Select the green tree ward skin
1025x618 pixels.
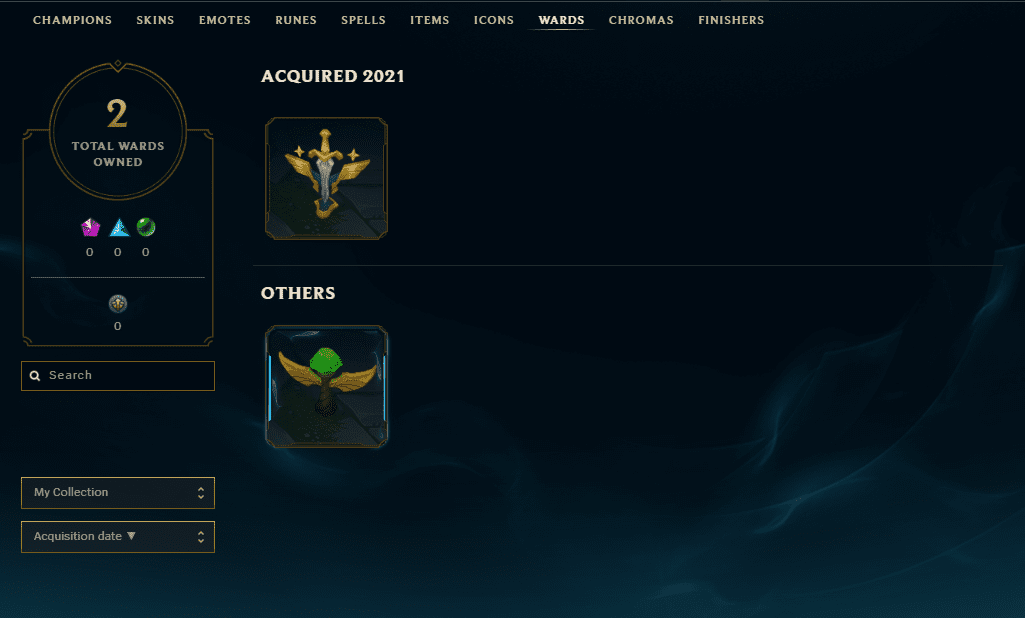[326, 386]
